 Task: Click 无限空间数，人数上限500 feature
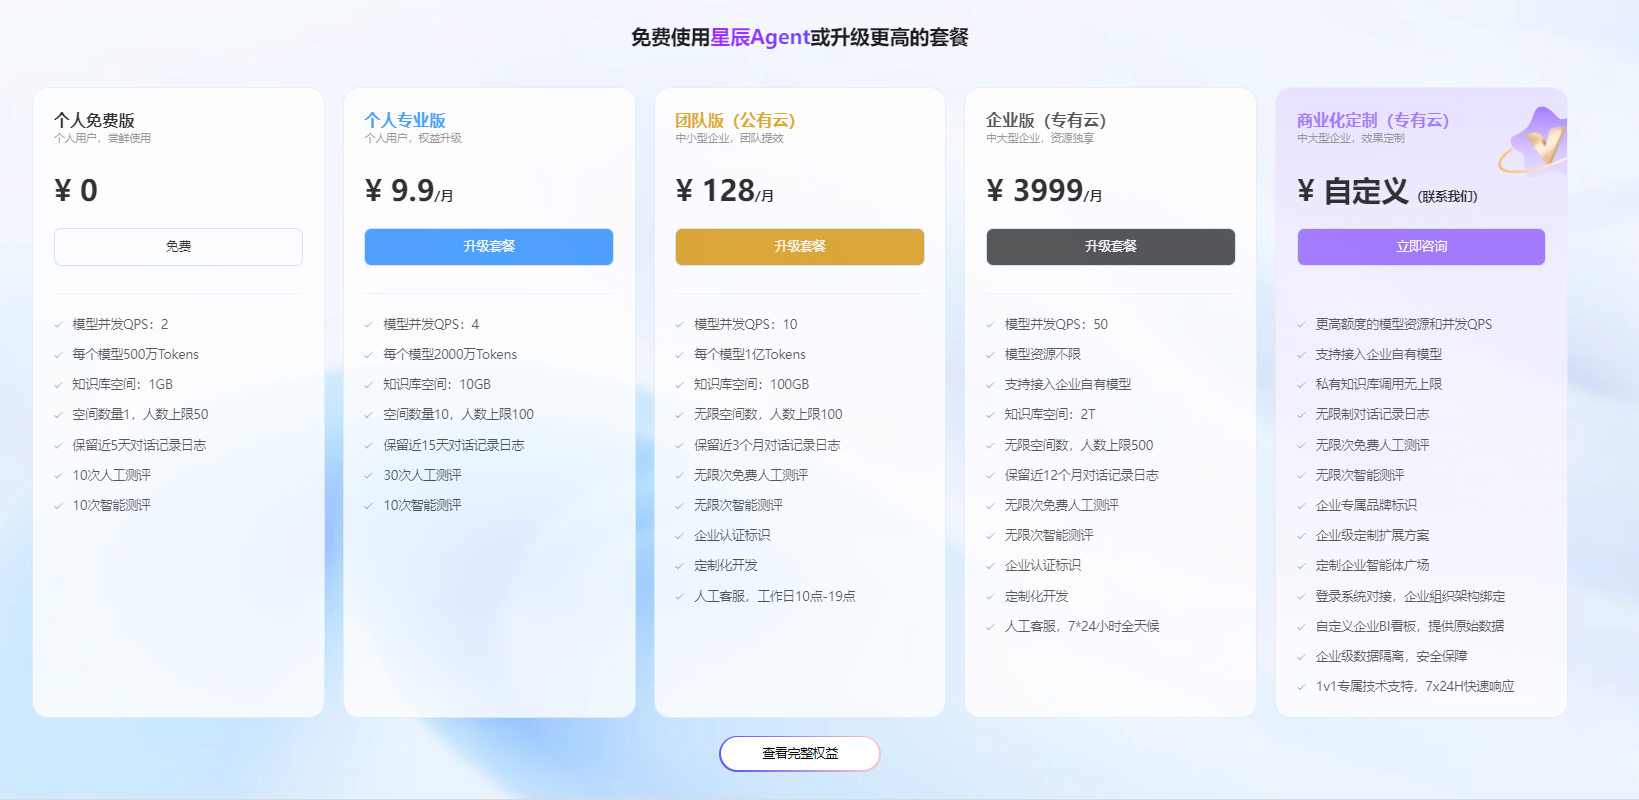click(x=1079, y=445)
